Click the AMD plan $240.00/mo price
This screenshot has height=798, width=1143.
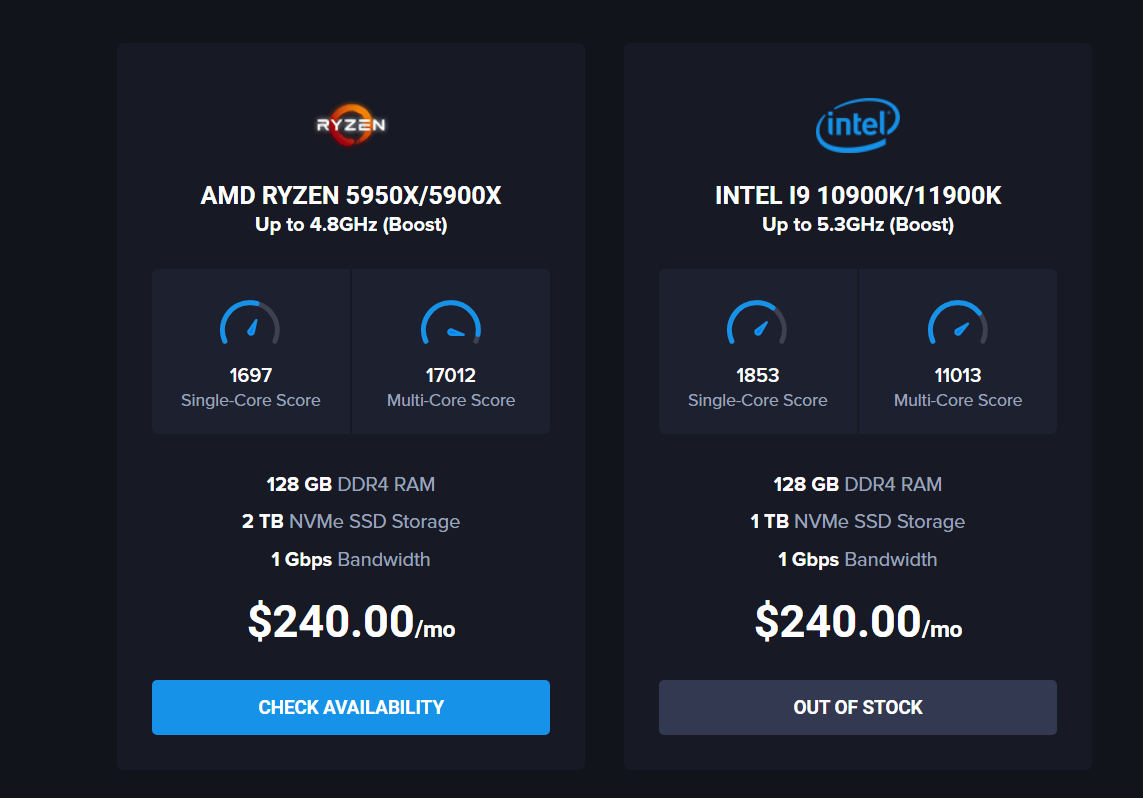(351, 622)
